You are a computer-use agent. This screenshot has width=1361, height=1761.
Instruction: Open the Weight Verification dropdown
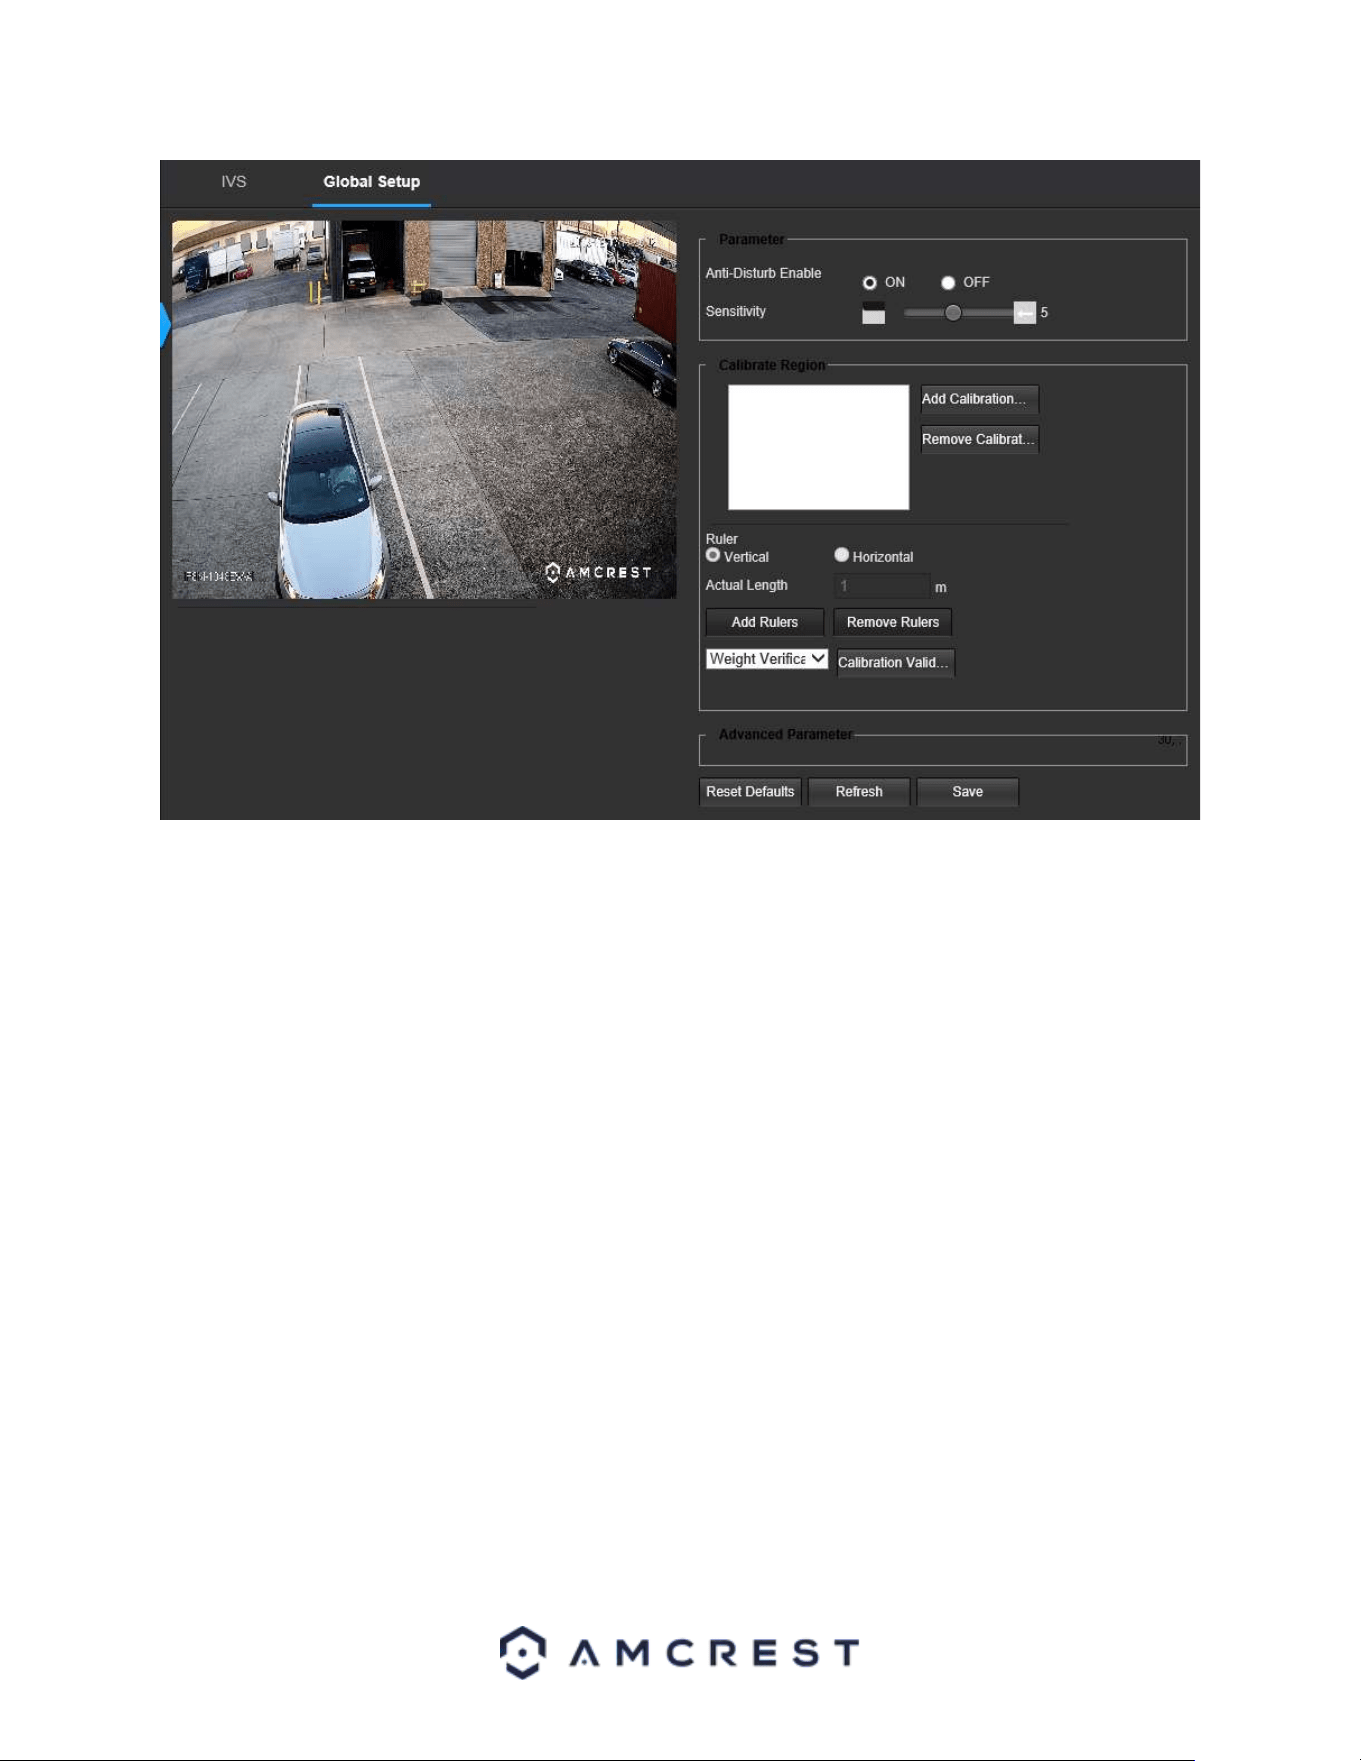767,659
